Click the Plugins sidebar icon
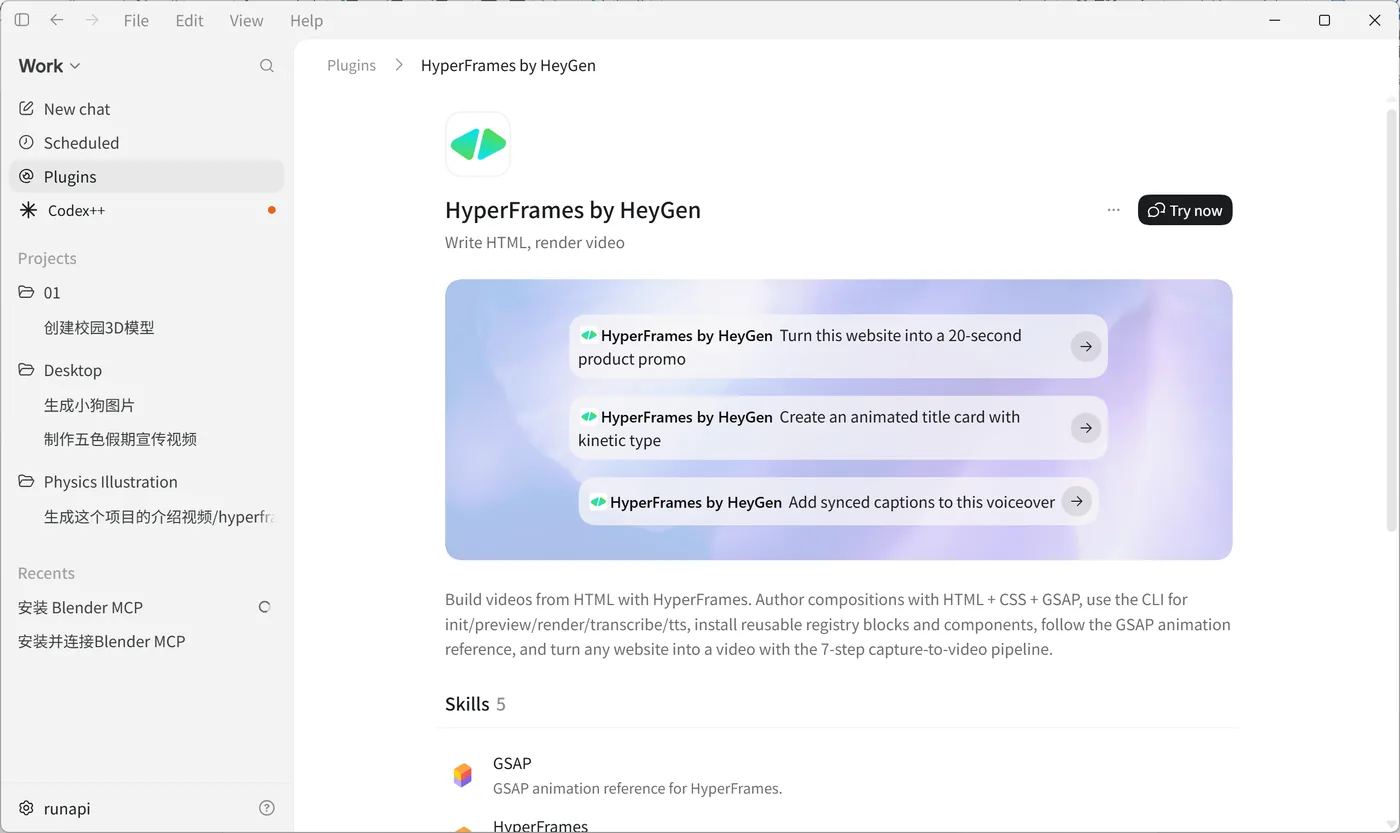This screenshot has height=833, width=1400. pyautogui.click(x=27, y=176)
